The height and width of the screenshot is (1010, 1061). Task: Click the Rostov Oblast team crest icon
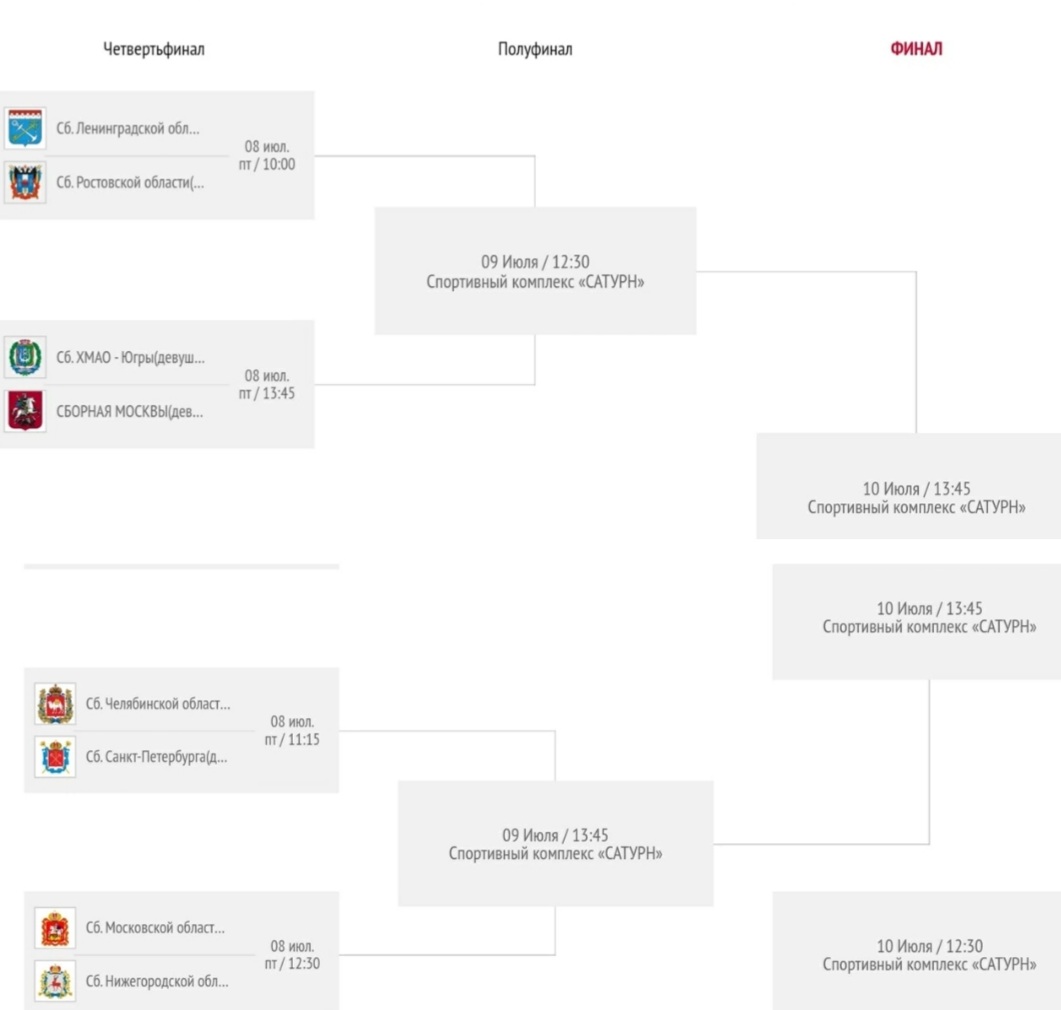coord(25,182)
